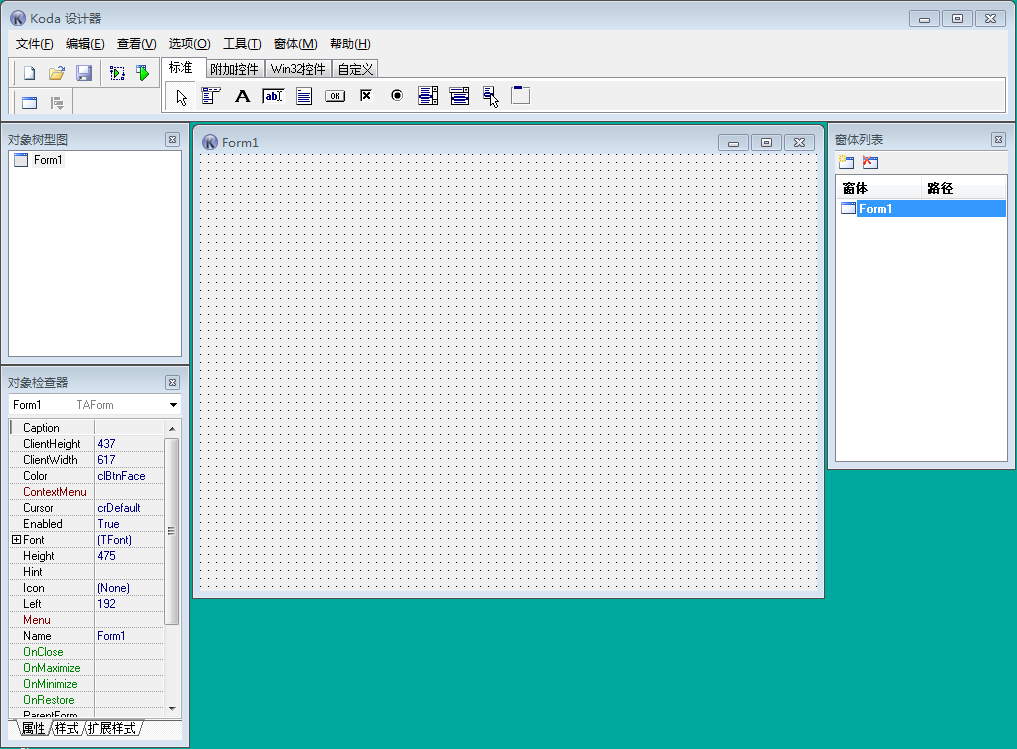Click the 路径 column header

click(940, 188)
